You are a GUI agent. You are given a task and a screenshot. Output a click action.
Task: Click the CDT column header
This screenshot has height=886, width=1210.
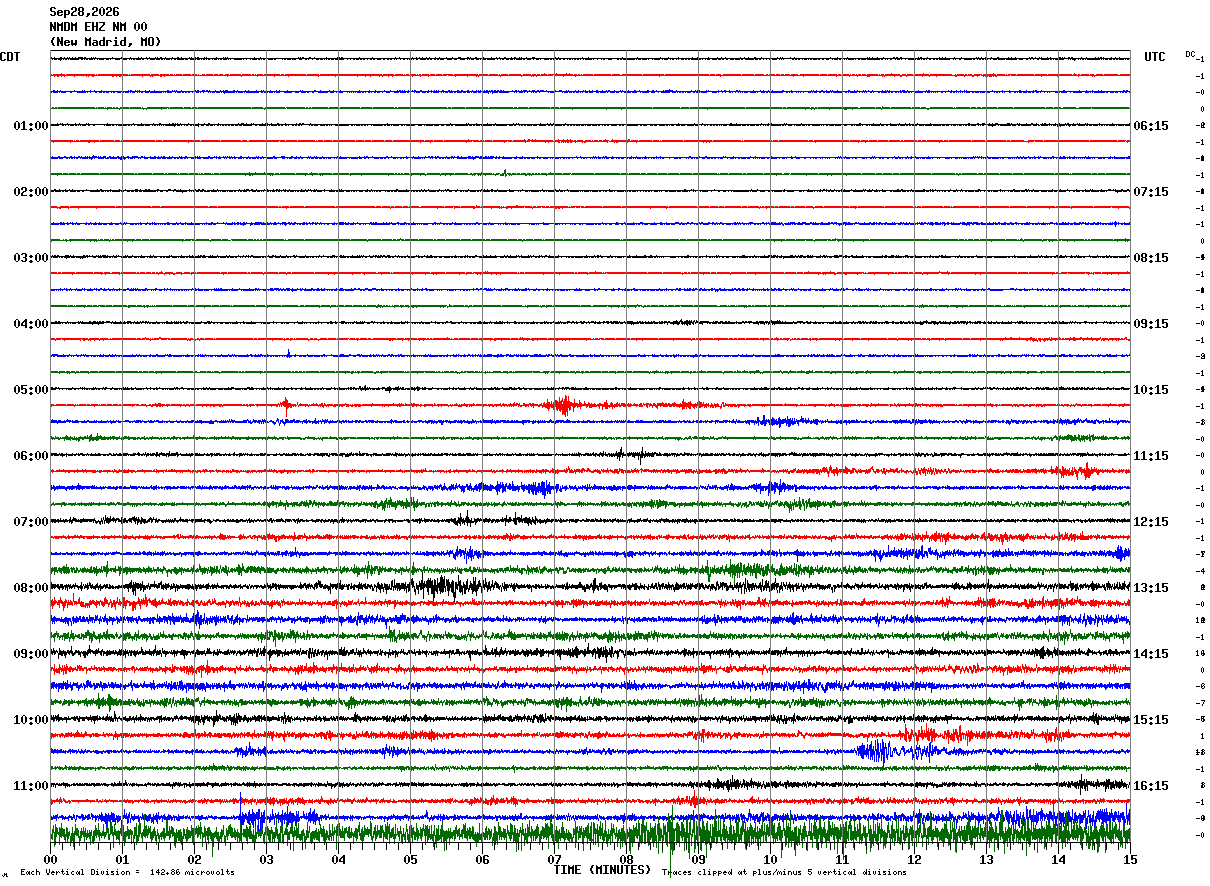[9, 57]
